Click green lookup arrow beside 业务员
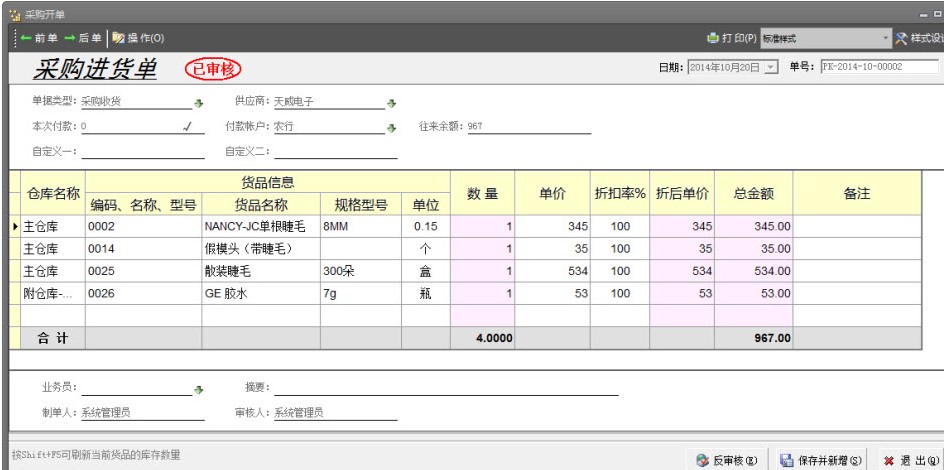This screenshot has width=944, height=470. [x=198, y=388]
